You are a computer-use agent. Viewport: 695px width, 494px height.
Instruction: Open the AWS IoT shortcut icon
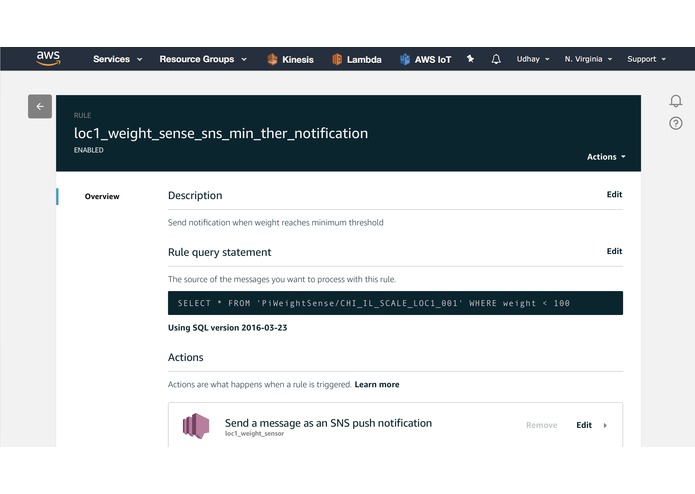coord(405,59)
